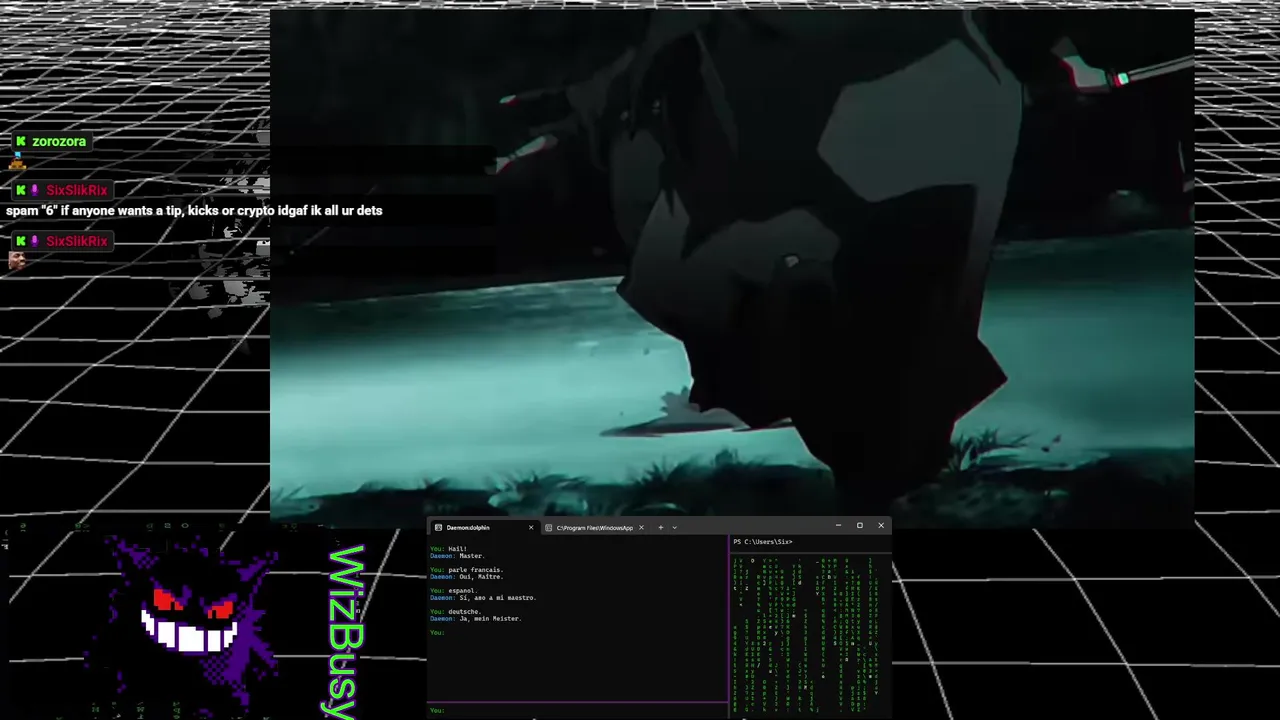Open a new terminal tab with plus
The image size is (1280, 720).
tap(660, 527)
